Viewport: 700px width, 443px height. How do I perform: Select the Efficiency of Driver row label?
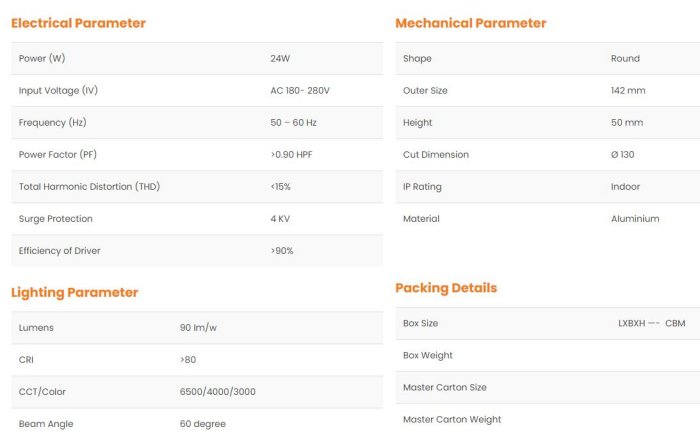point(60,251)
